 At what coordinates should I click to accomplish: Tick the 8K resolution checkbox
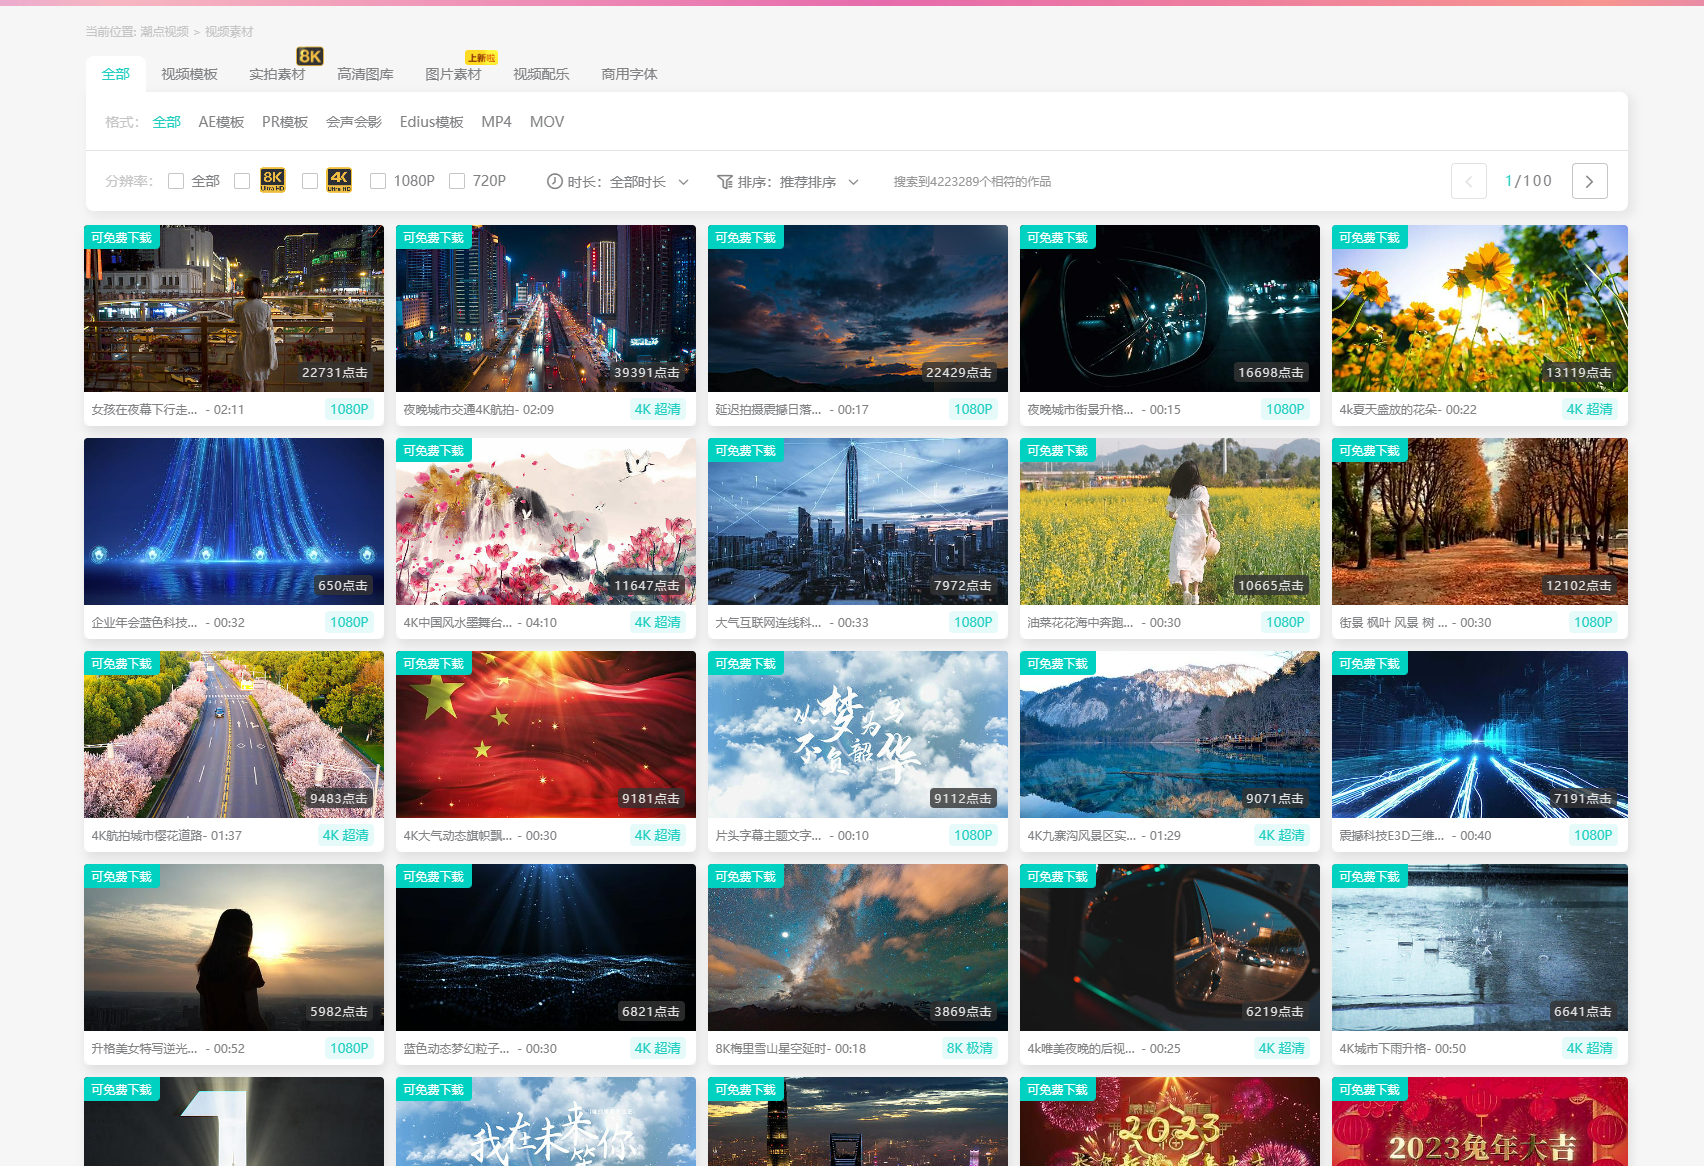pos(242,181)
